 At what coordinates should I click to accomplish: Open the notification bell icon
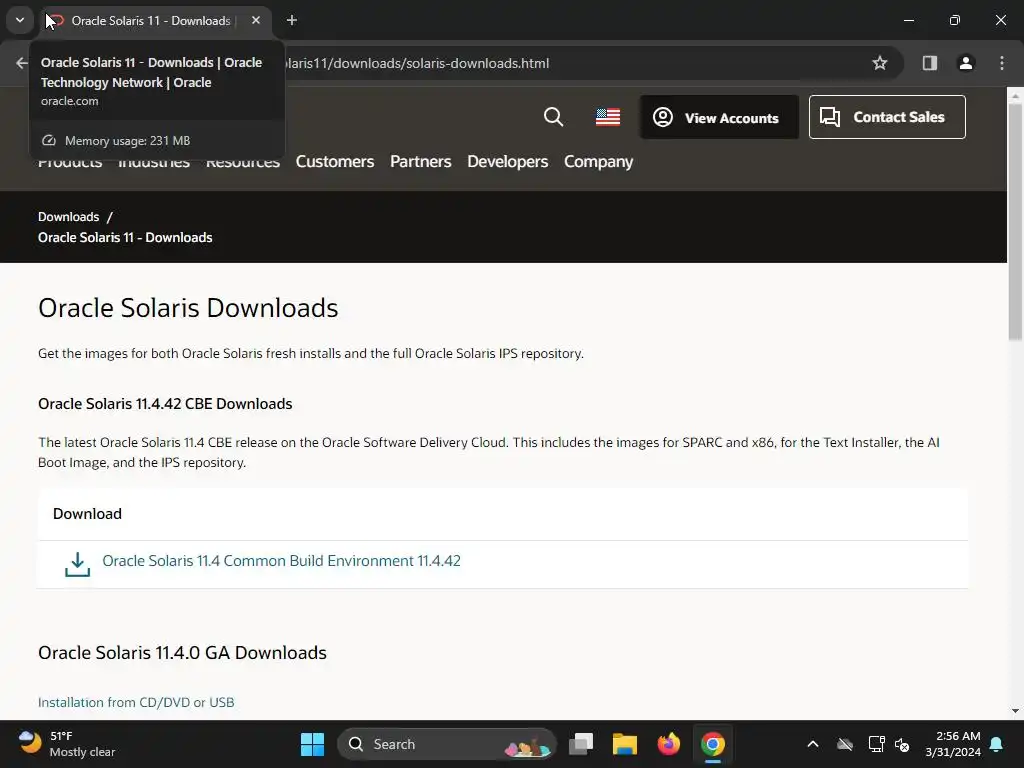[997, 744]
